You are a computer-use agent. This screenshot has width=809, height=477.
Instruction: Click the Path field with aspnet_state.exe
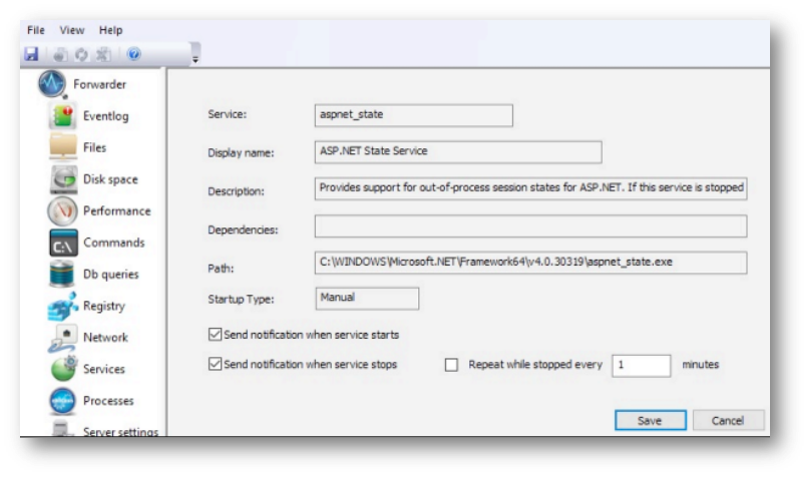[531, 262]
